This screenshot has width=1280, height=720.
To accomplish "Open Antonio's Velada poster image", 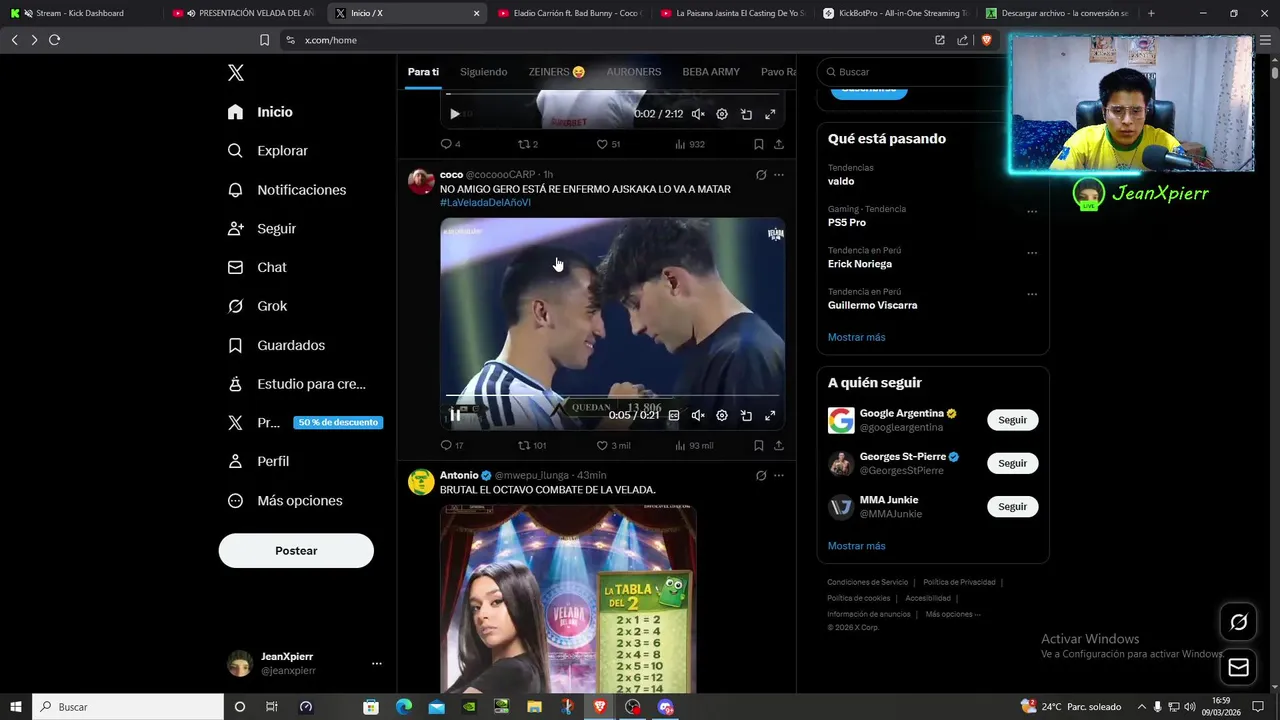I will (x=568, y=598).
